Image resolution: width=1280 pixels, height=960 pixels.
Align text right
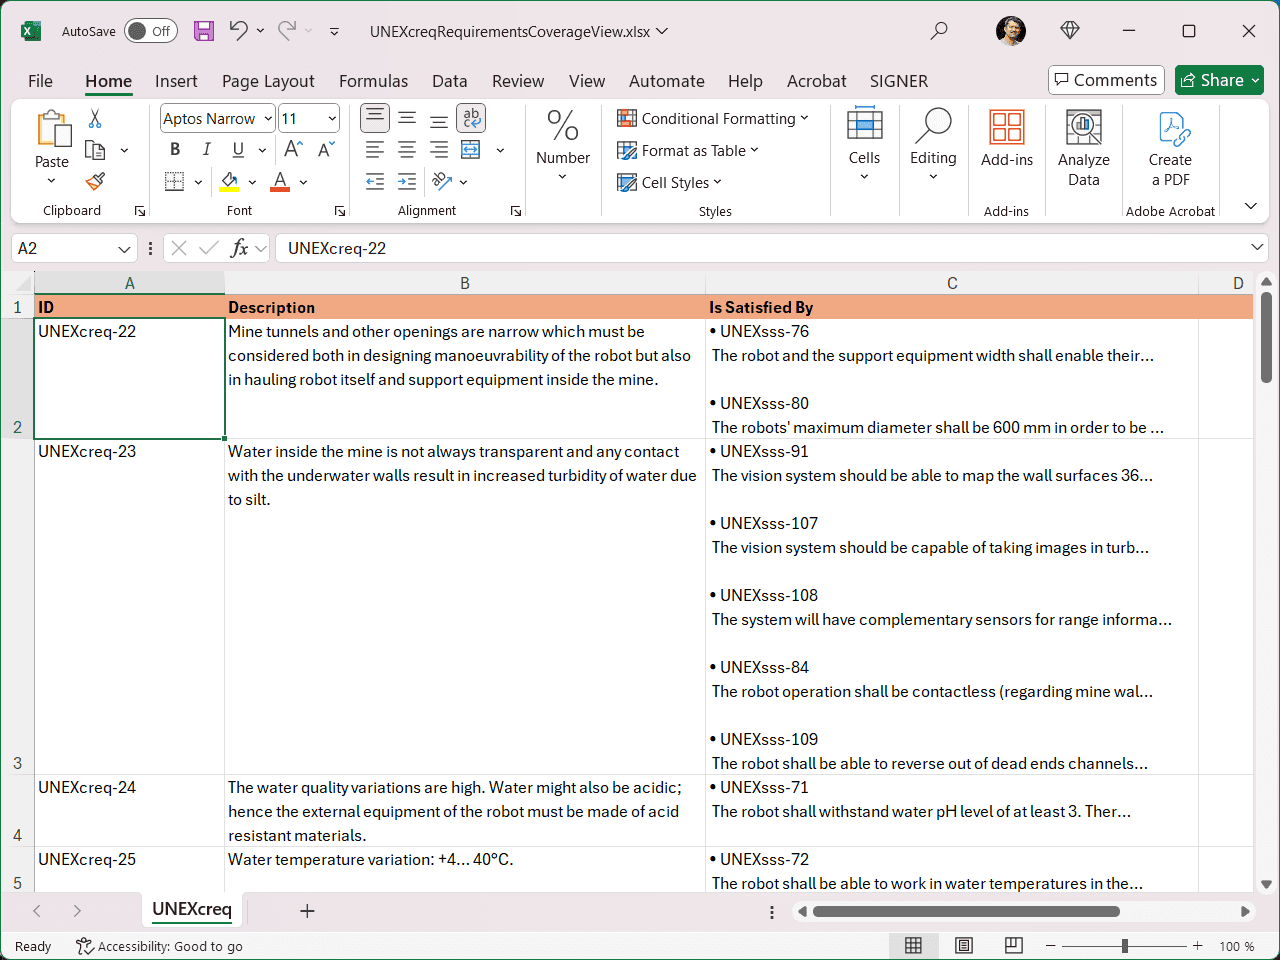click(439, 150)
